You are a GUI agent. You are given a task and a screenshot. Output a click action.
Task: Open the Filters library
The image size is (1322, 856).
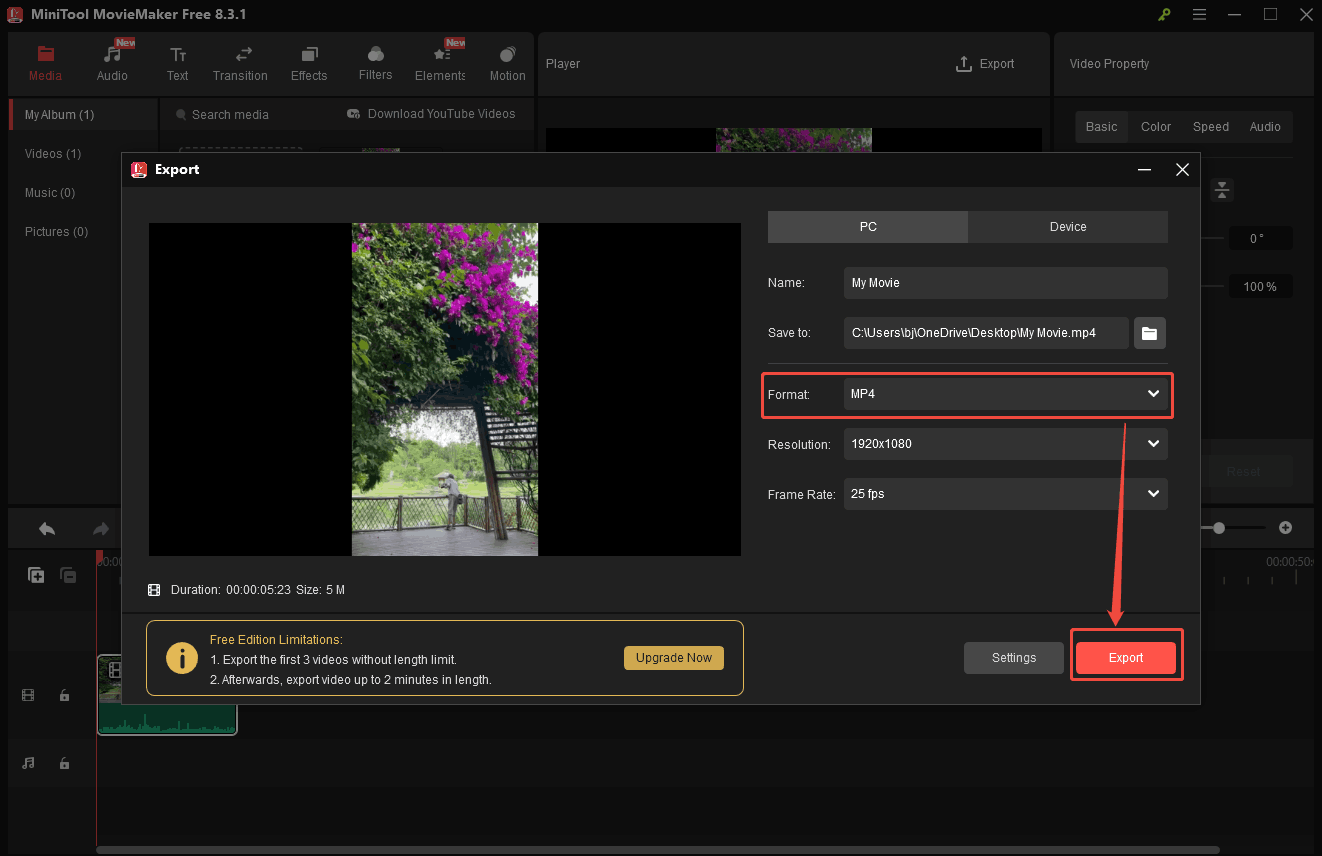(x=375, y=64)
